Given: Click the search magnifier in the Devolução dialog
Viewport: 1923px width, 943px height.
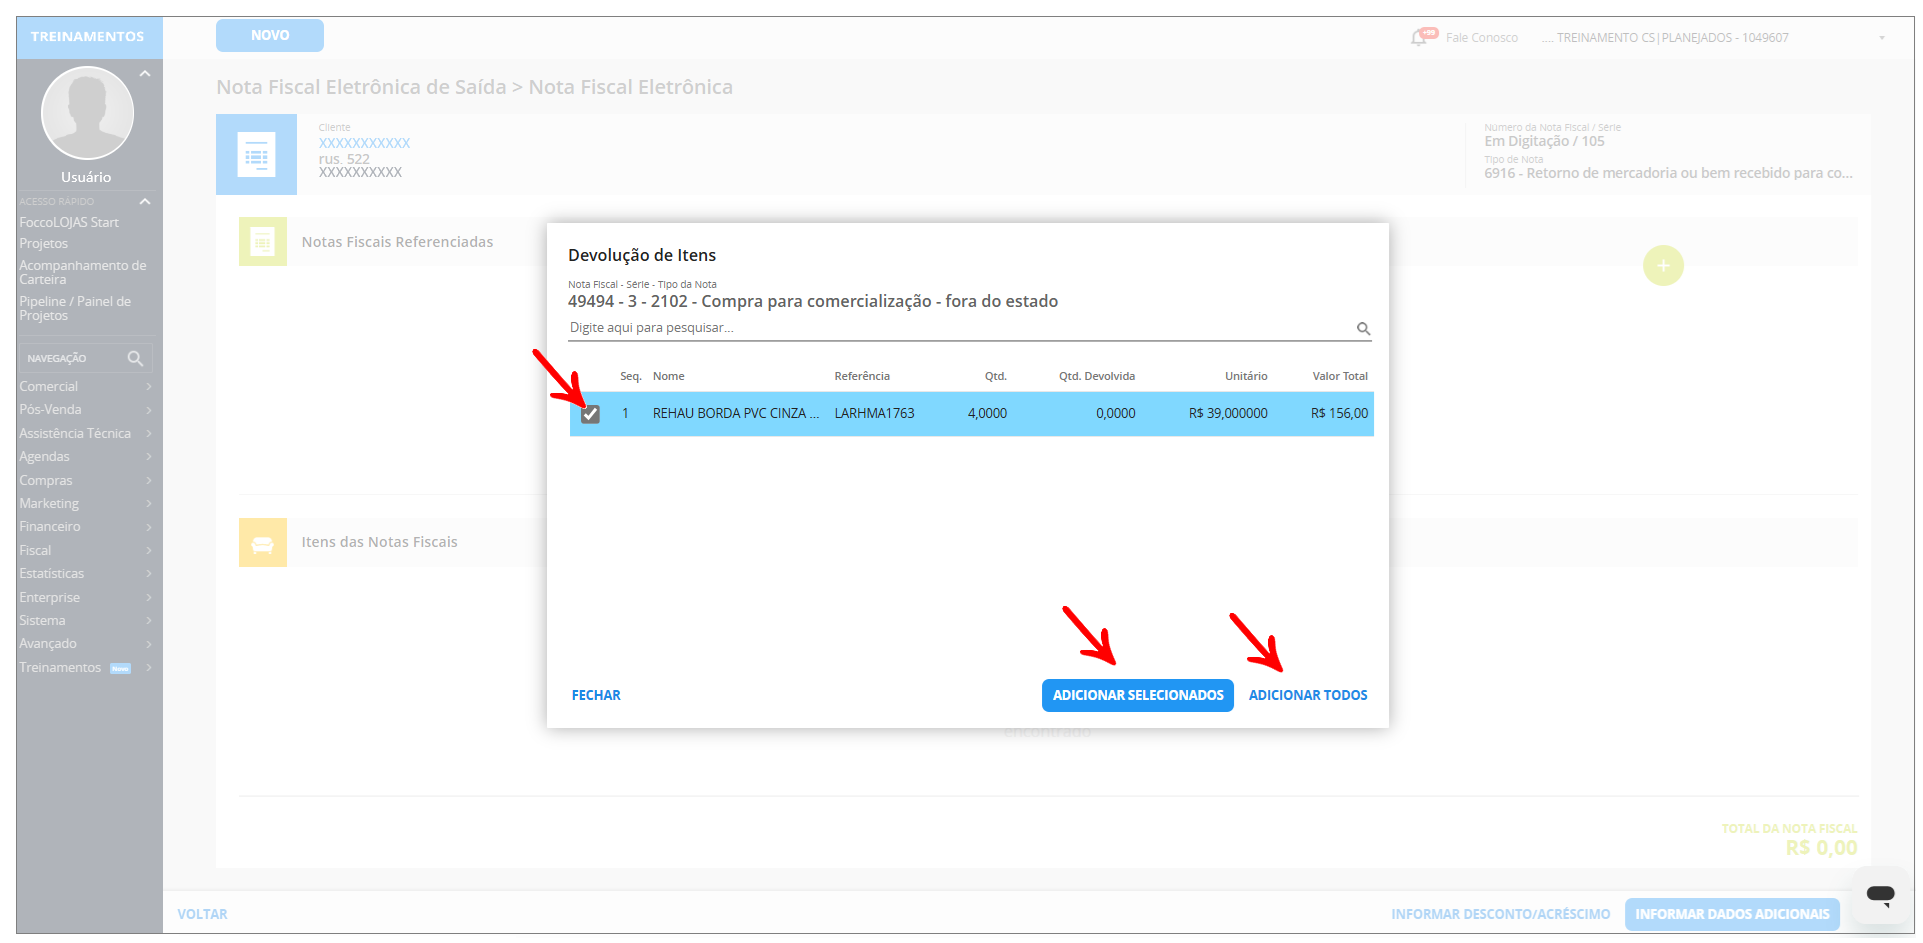Looking at the screenshot, I should tap(1363, 328).
